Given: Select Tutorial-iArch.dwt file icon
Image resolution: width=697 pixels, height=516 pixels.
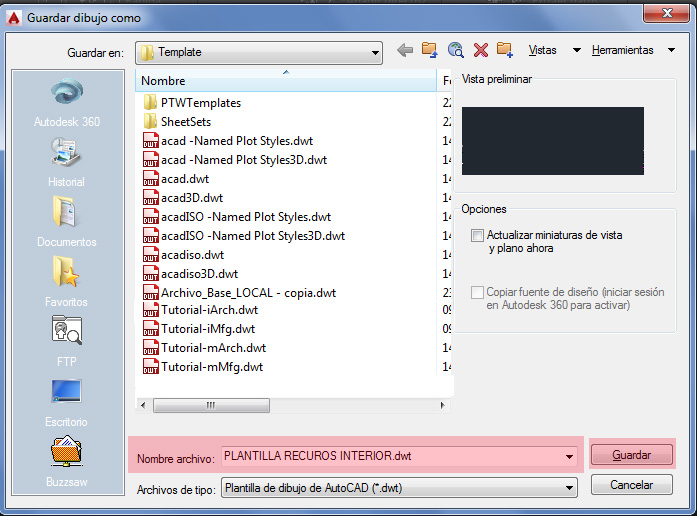Looking at the screenshot, I should (x=150, y=310).
